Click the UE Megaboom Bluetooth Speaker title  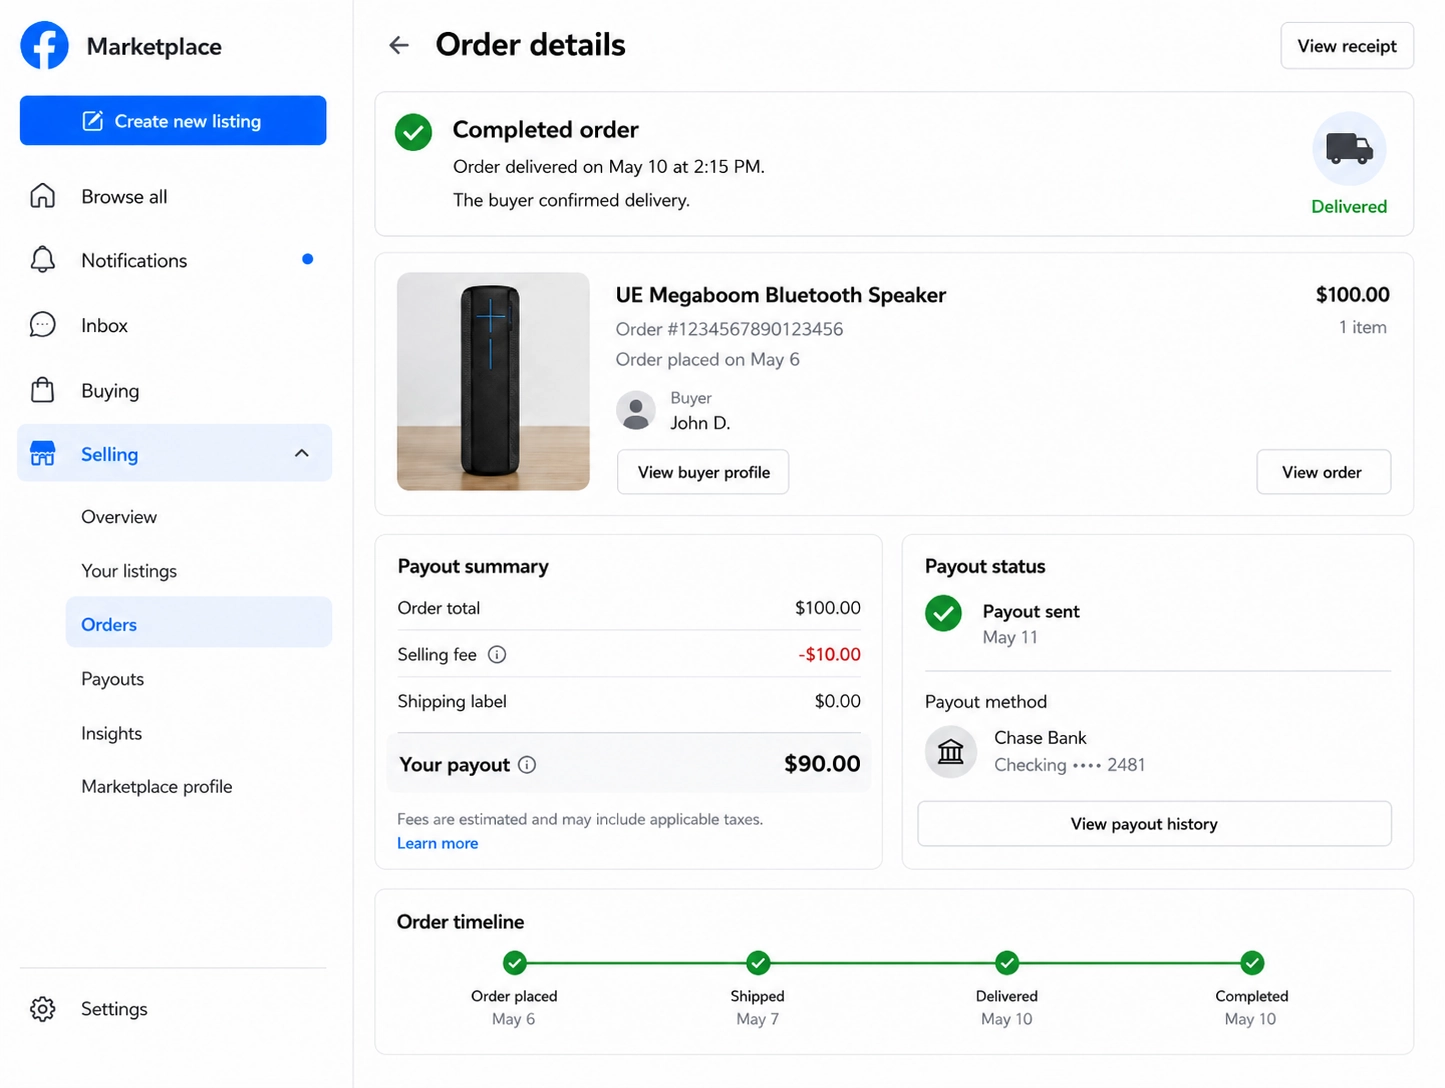pos(780,295)
